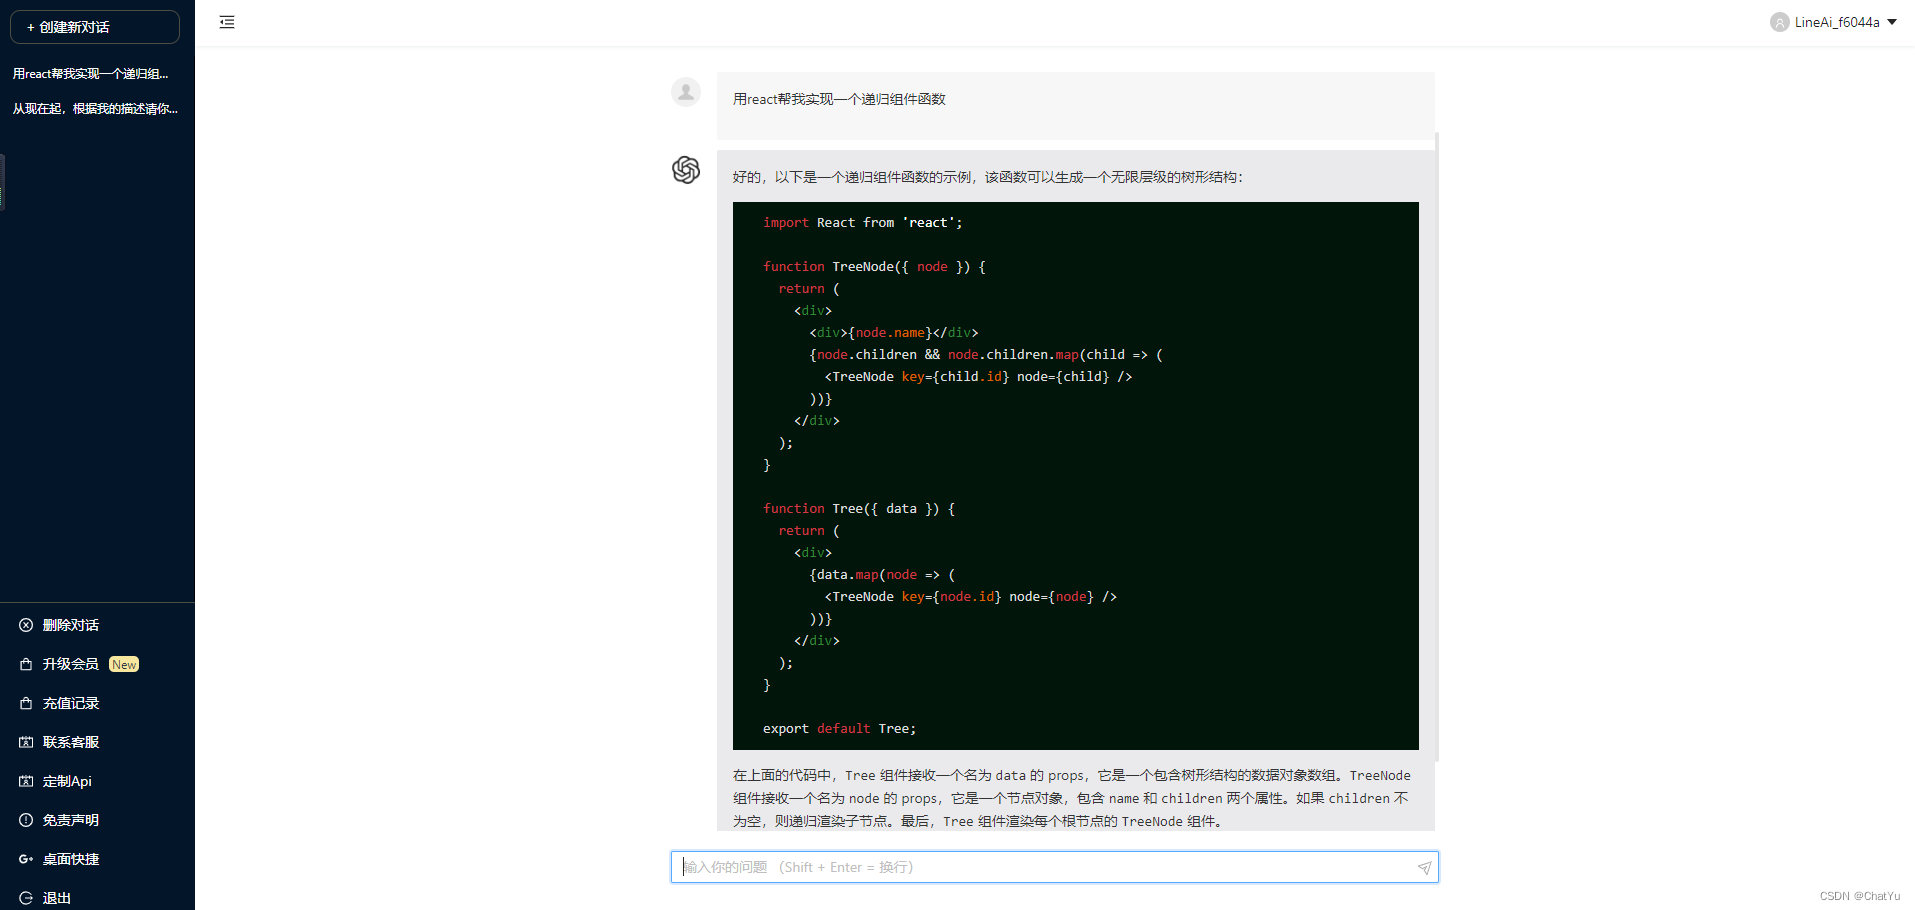Click the username LineAi_f6044a
This screenshot has width=1915, height=910.
pyautogui.click(x=1837, y=22)
